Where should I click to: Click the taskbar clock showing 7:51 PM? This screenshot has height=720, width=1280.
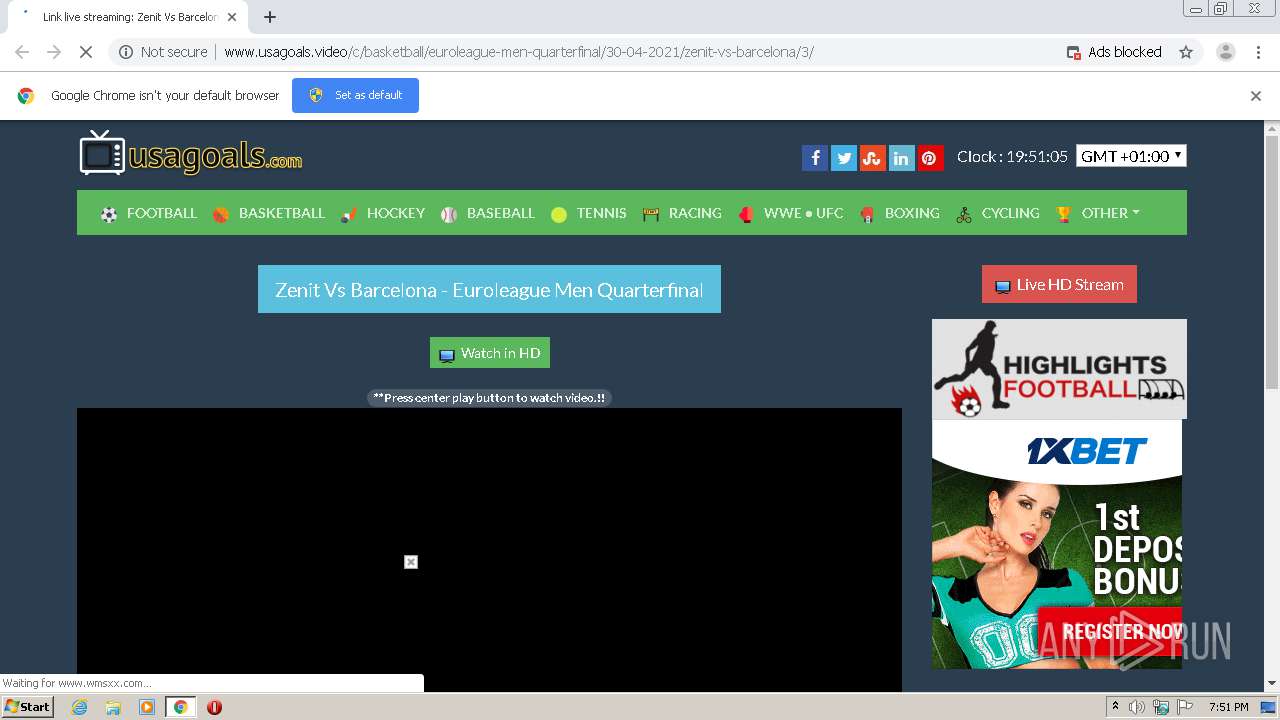click(x=1228, y=707)
